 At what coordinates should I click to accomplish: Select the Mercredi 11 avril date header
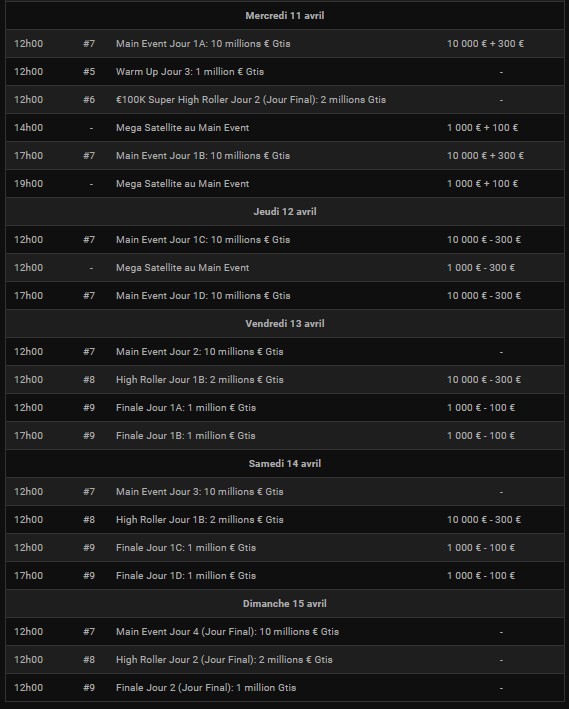284,15
